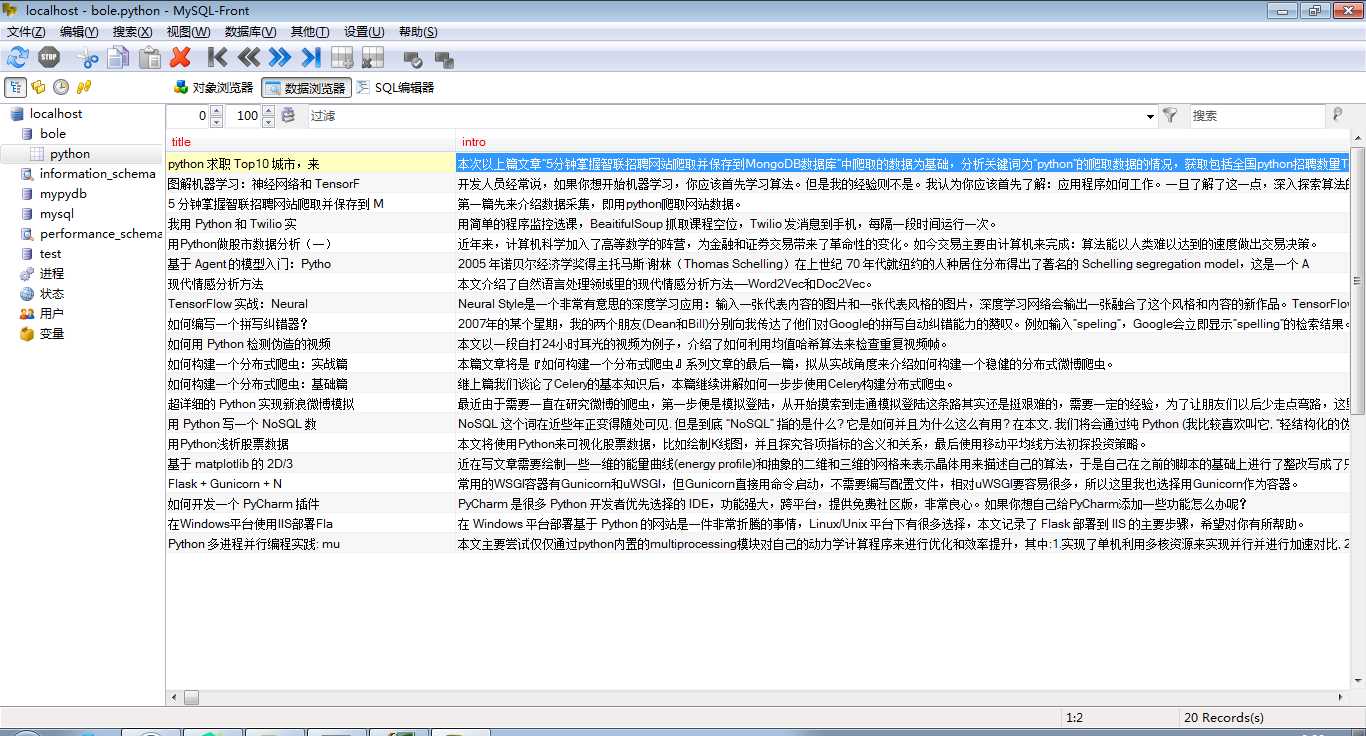Increase the offset value 0 stepper
Screen dimensions: 1366x736
(x=217, y=111)
